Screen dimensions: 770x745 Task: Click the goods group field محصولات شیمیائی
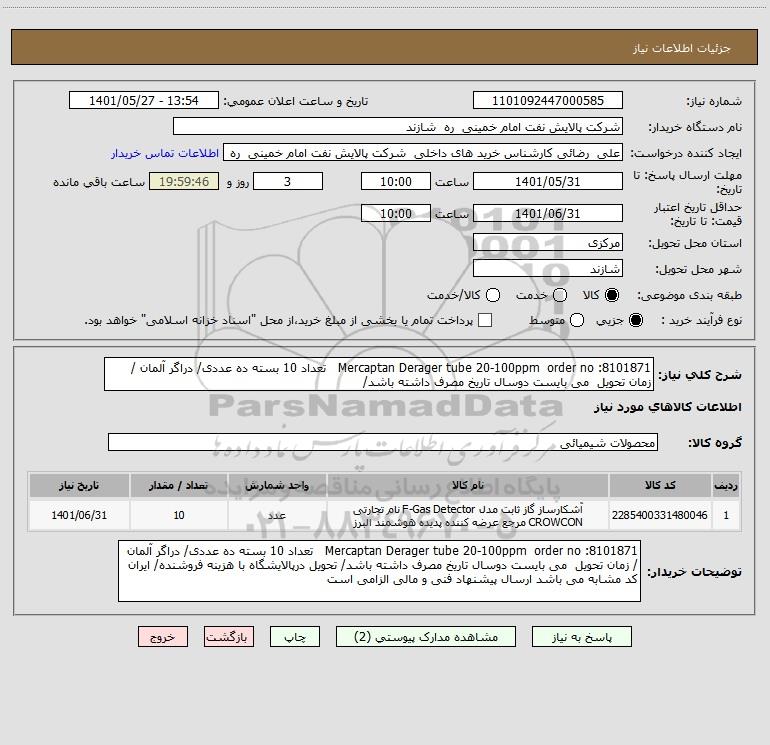(383, 442)
